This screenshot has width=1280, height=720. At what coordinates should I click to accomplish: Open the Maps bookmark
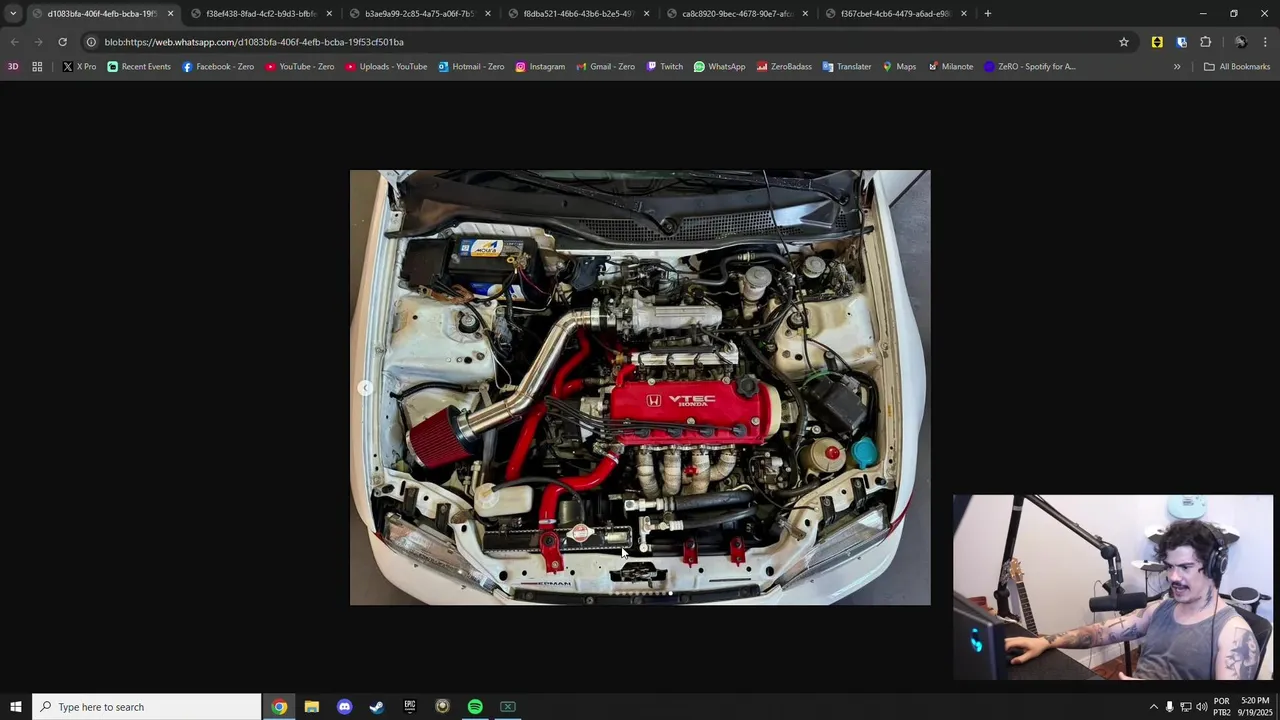pos(899,67)
